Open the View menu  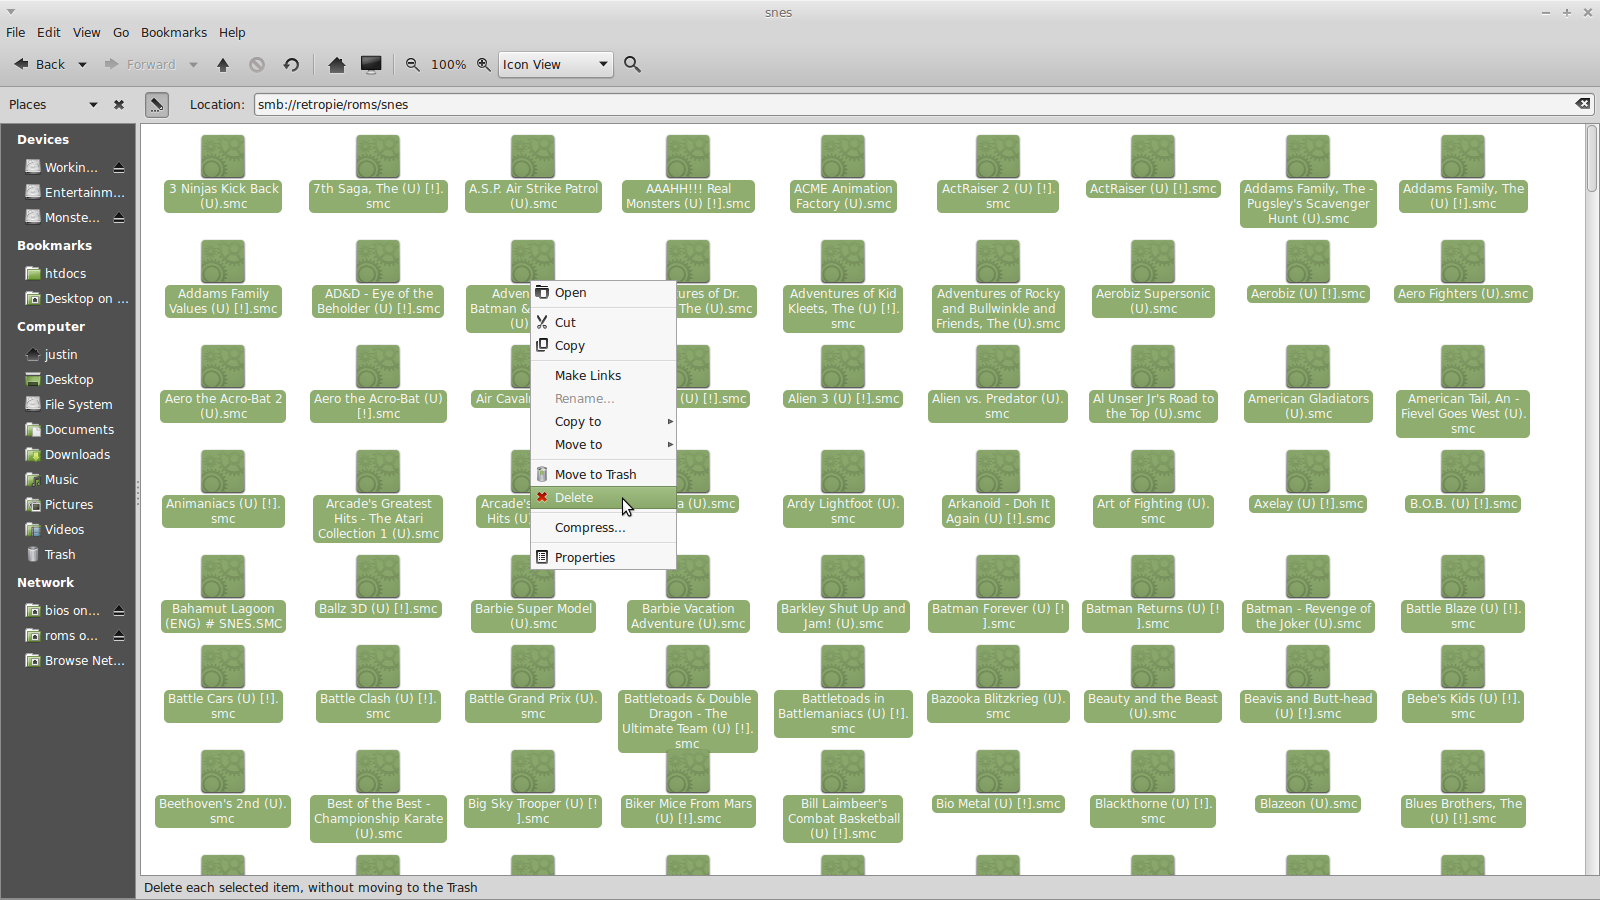pyautogui.click(x=87, y=33)
